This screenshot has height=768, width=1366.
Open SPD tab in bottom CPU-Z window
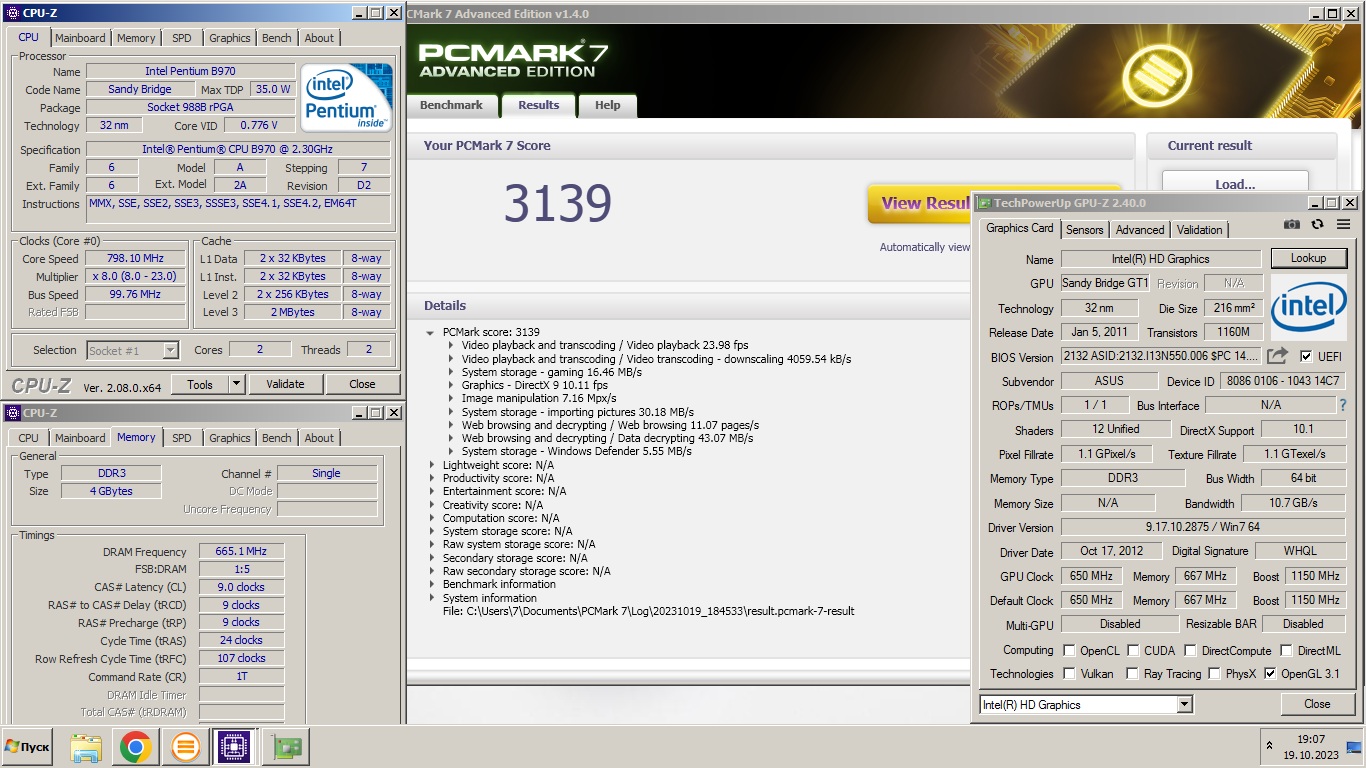(x=181, y=438)
